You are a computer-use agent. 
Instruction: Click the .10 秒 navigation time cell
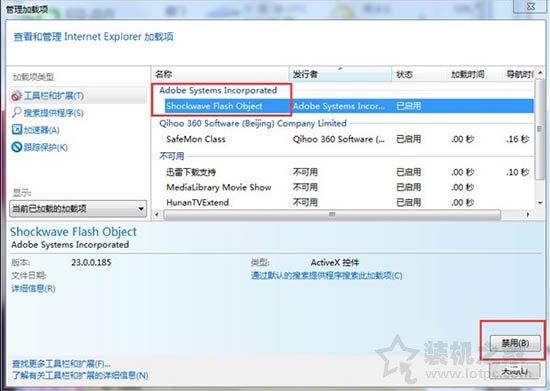coord(517,172)
